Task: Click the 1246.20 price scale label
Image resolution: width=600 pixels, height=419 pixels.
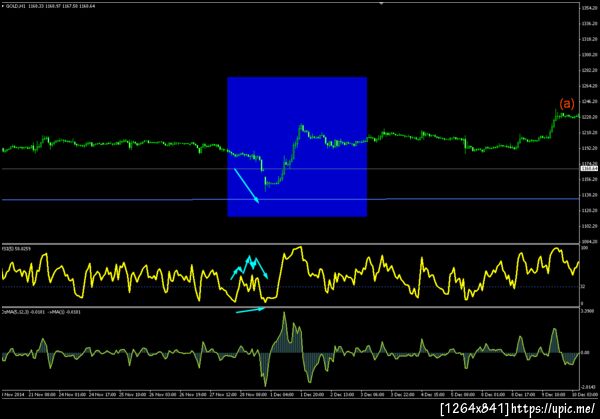Action: tap(589, 101)
